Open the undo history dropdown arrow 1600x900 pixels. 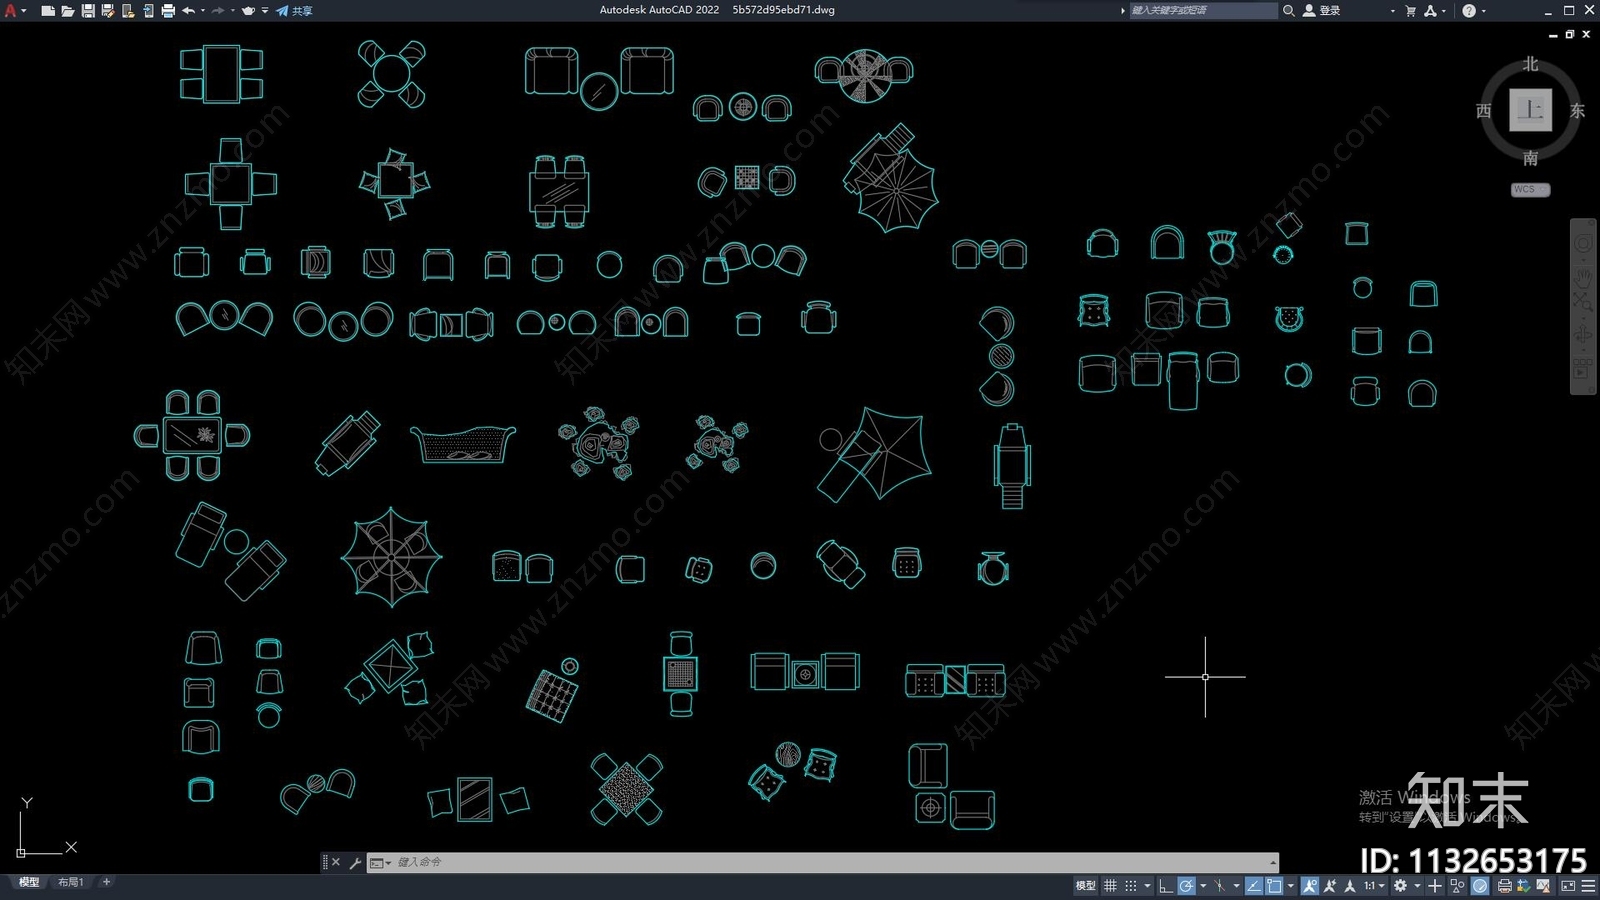[203, 11]
